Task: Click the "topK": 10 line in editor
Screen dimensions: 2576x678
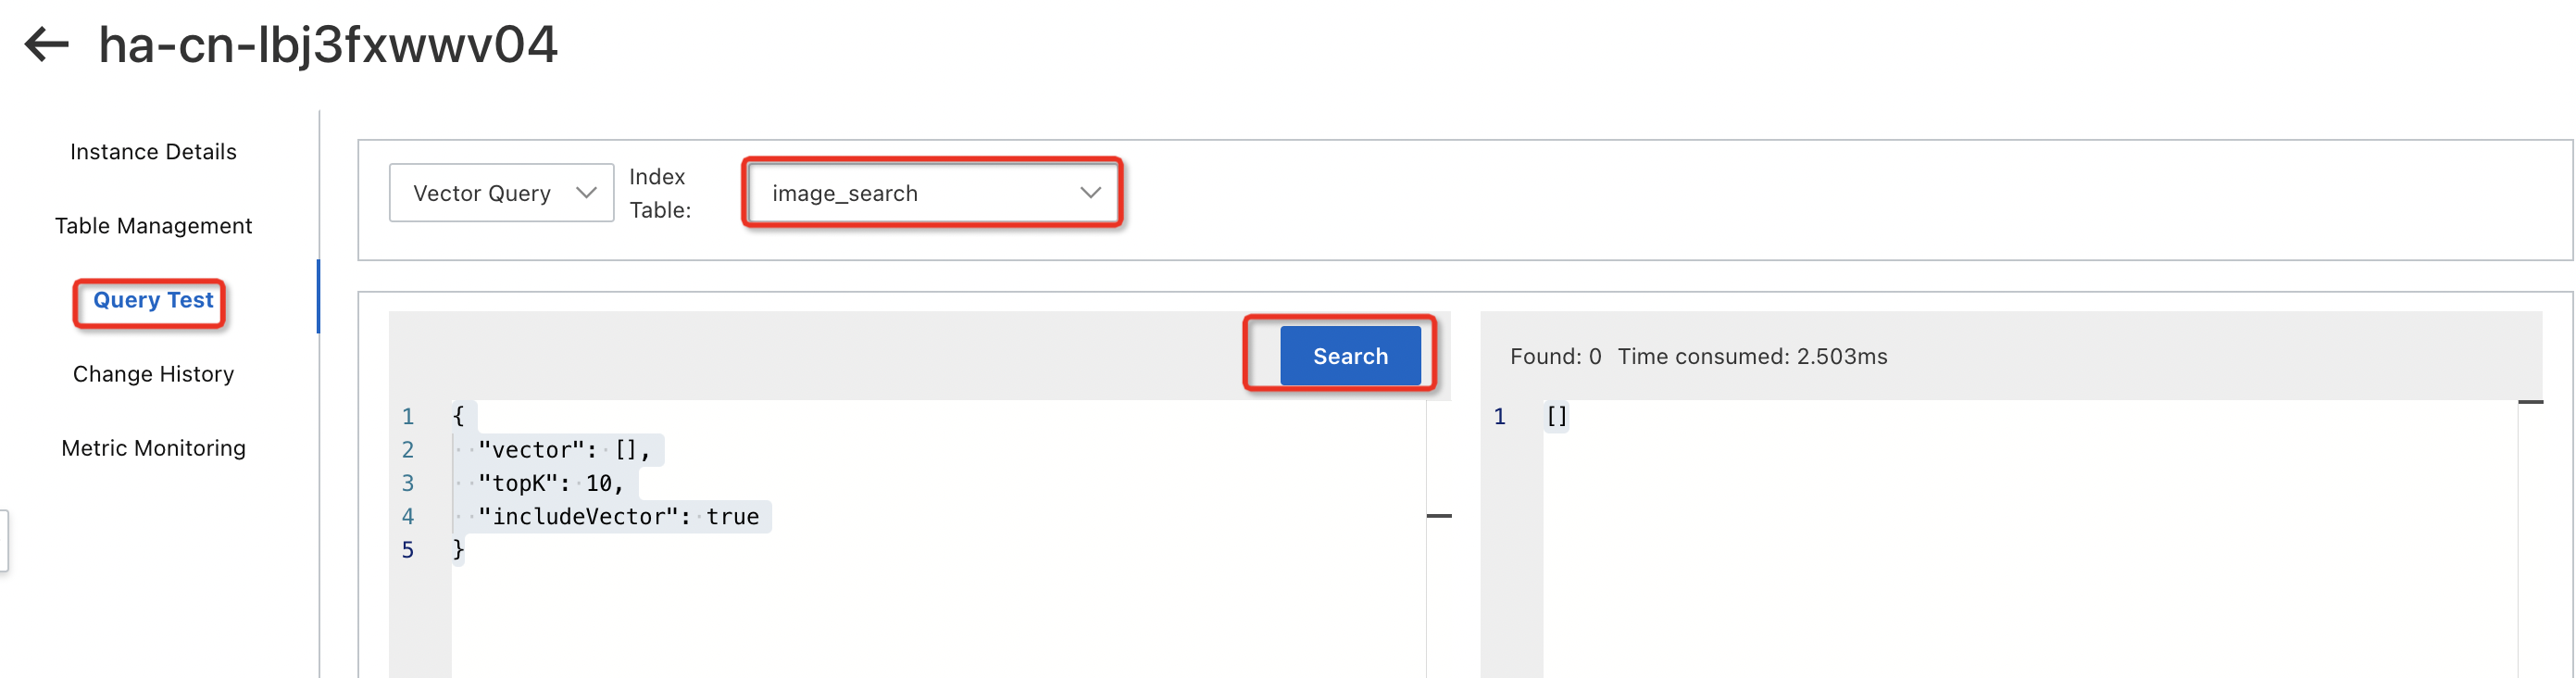Action: [x=550, y=483]
